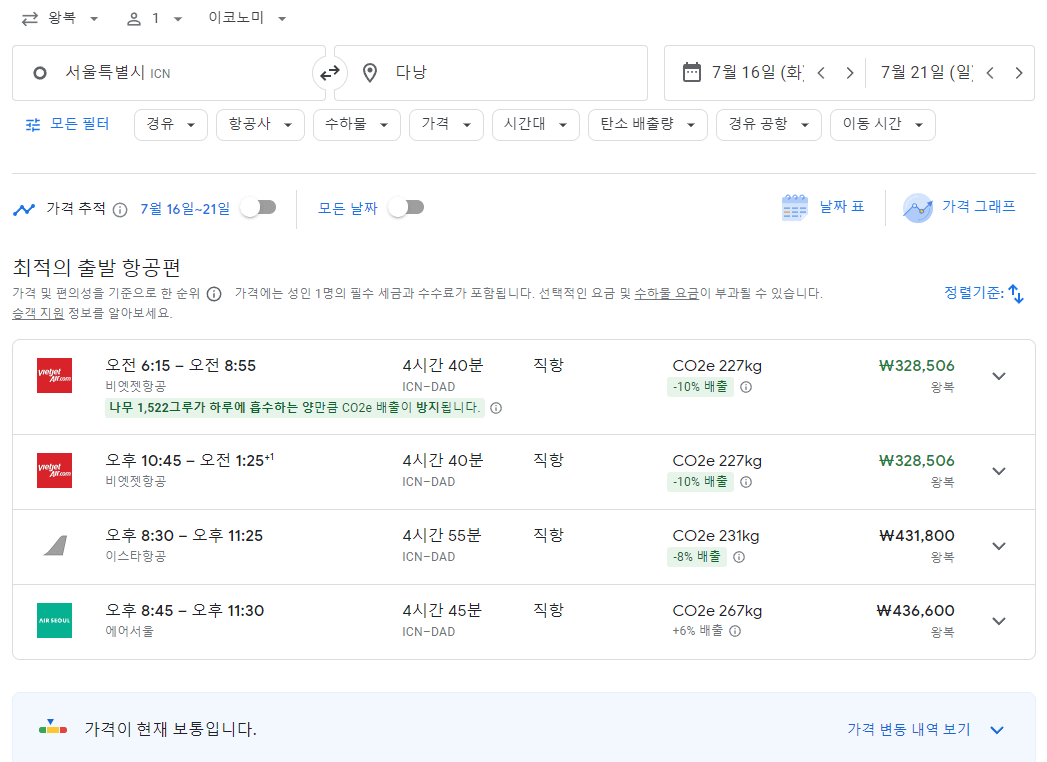This screenshot has height=762, width=1047.
Task: Open the 시간대 time filter menu
Action: click(x=535, y=125)
